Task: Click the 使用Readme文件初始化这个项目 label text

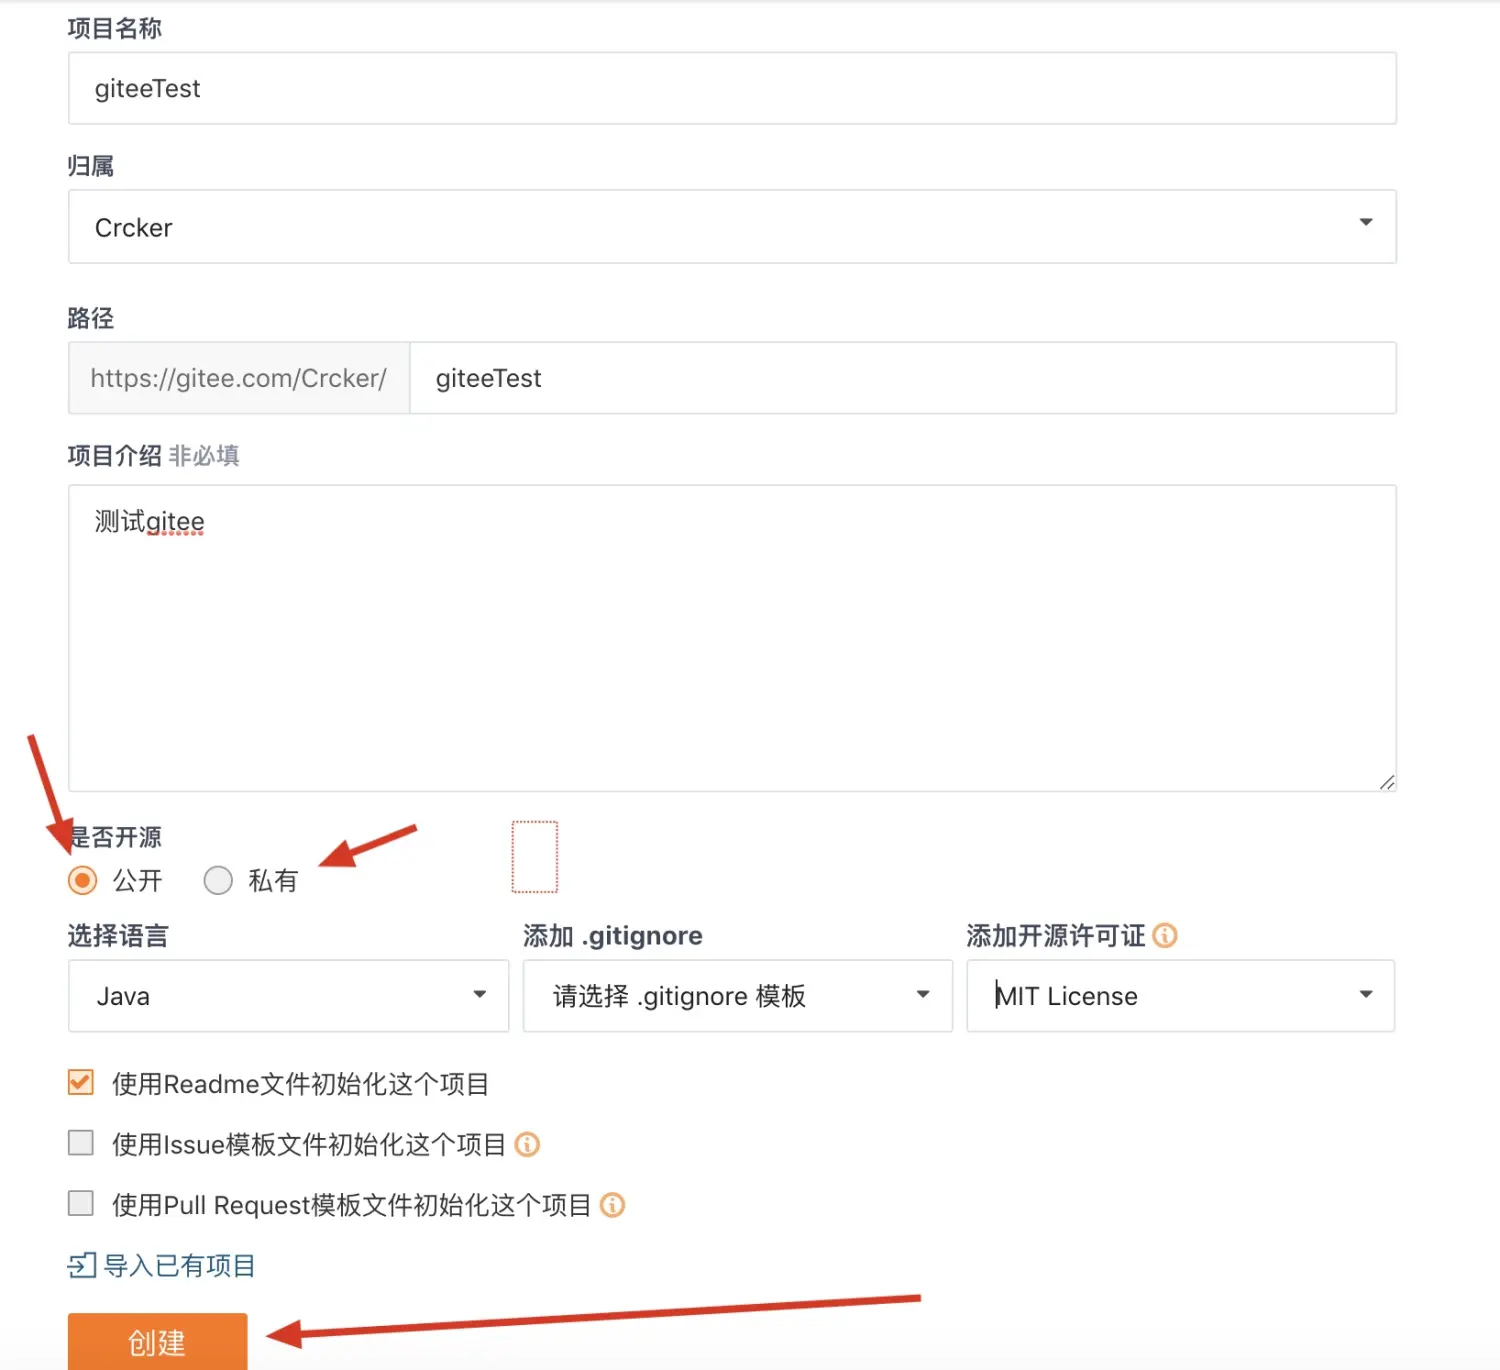Action: pos(300,1084)
